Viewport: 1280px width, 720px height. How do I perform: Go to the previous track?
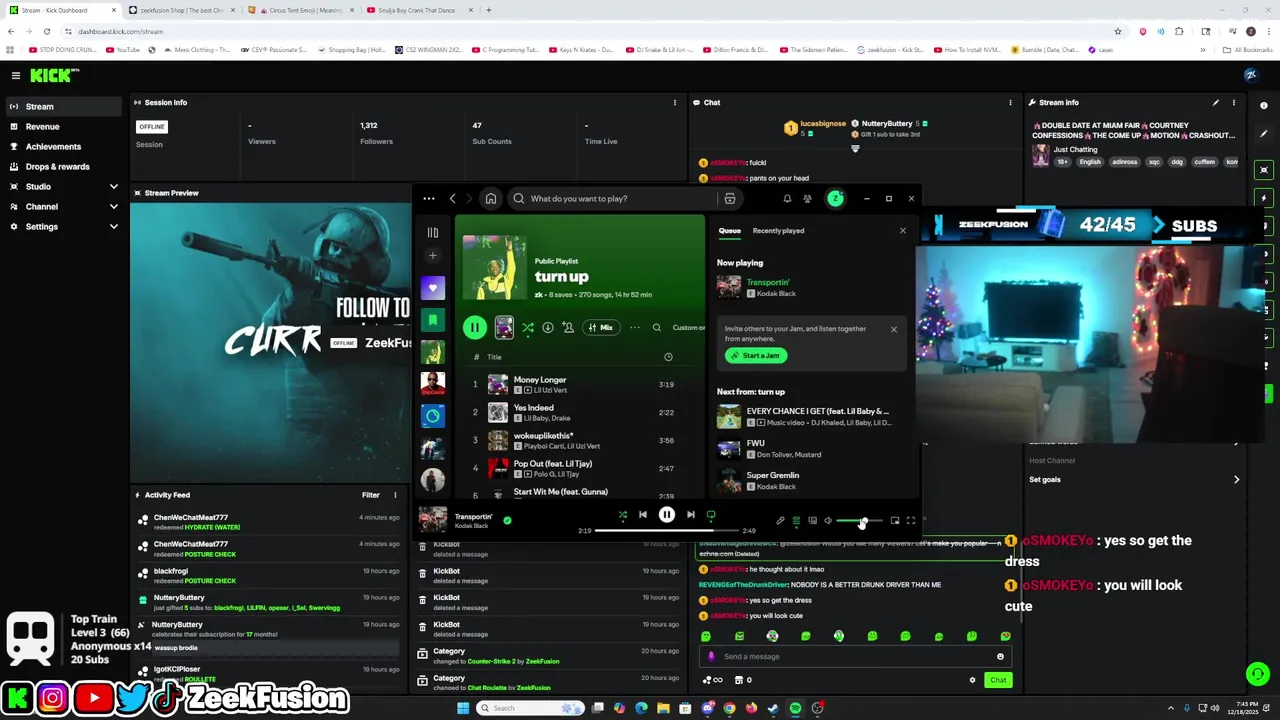point(643,515)
